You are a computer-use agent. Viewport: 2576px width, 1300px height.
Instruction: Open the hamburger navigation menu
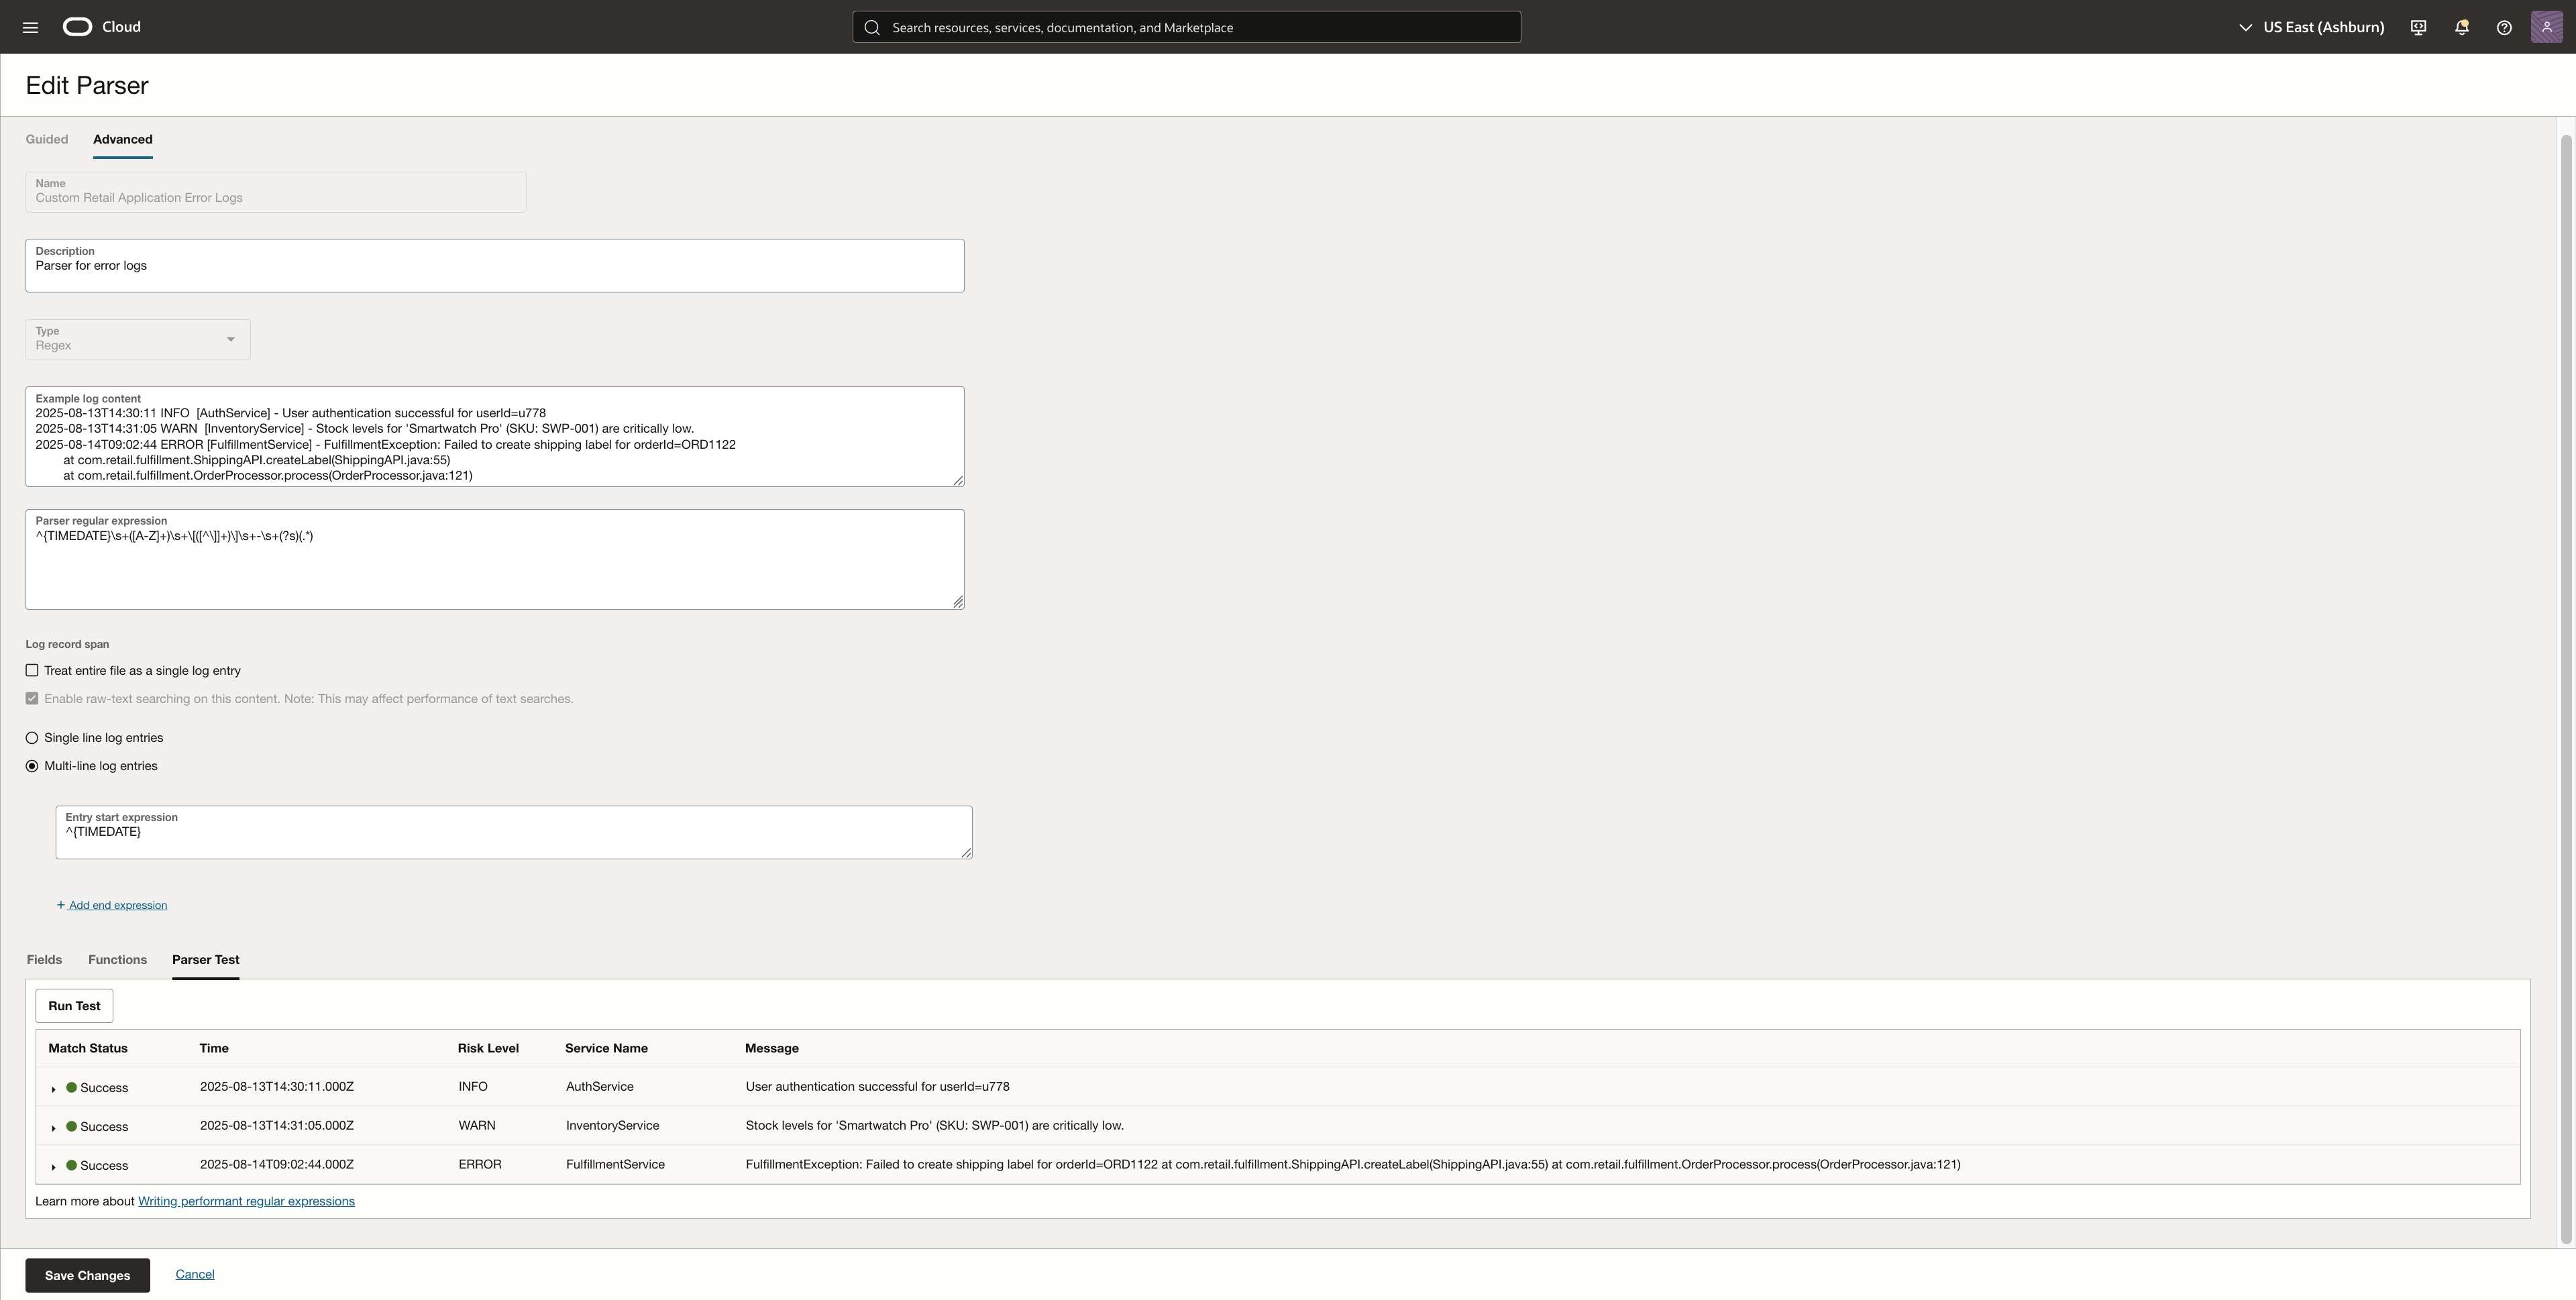pyautogui.click(x=30, y=27)
